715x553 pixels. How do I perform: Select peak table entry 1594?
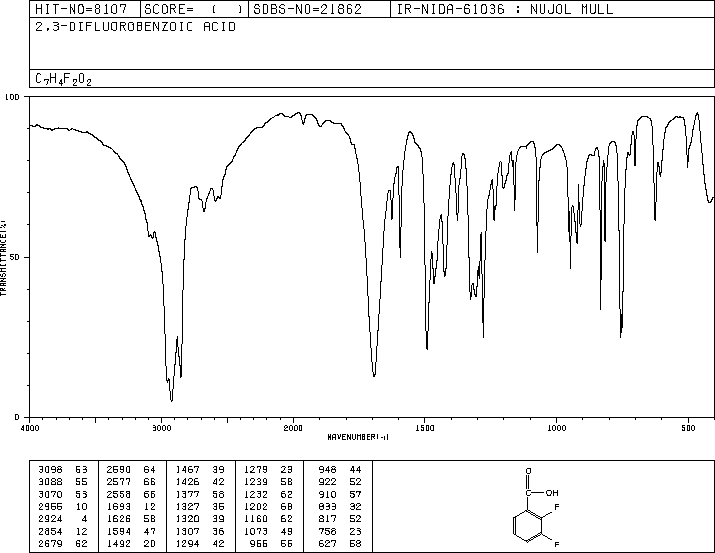point(131,531)
